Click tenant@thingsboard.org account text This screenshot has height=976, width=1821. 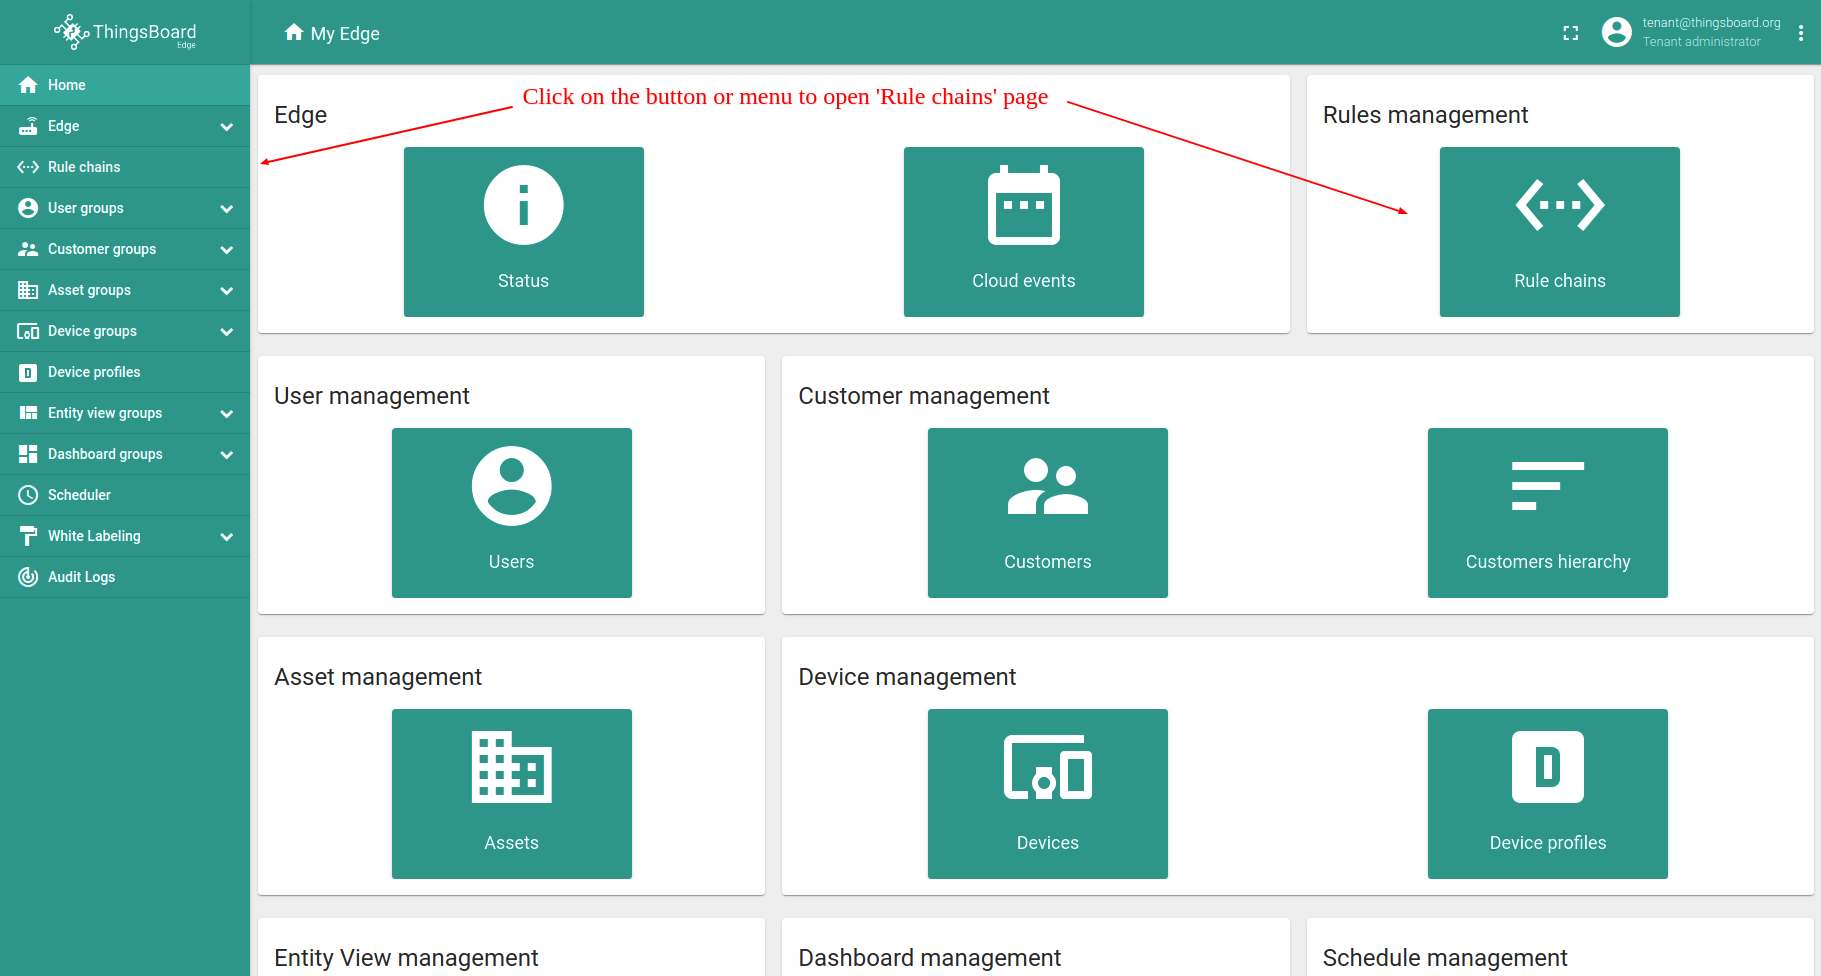[1711, 23]
